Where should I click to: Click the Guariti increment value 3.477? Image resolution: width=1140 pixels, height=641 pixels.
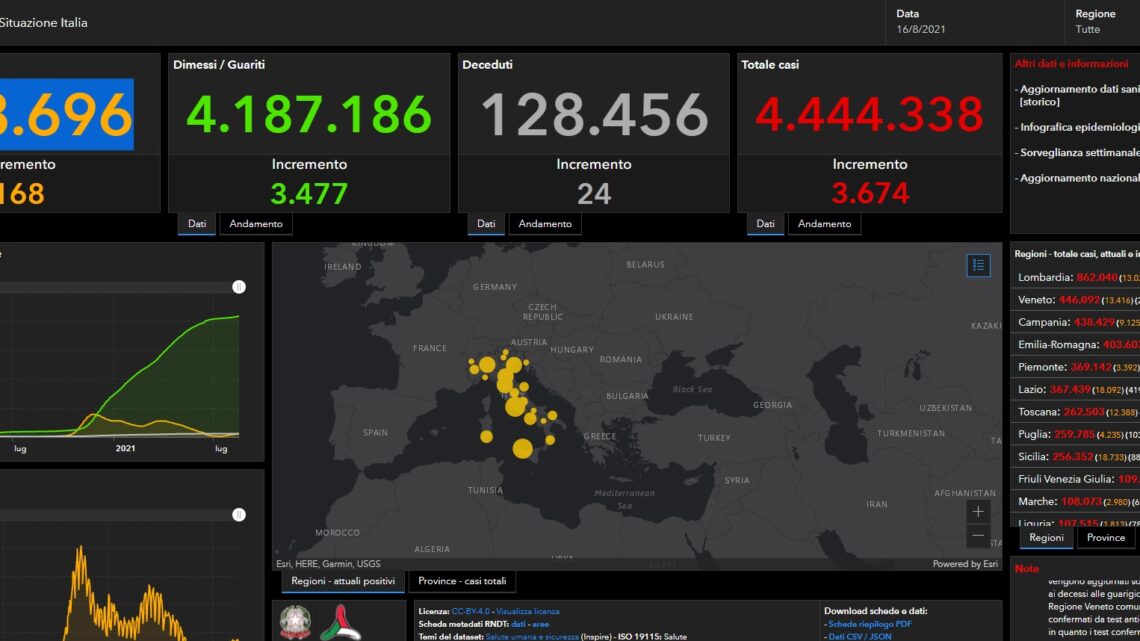pos(309,194)
